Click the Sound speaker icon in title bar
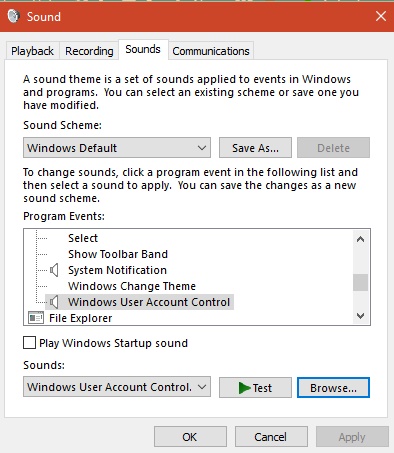The width and height of the screenshot is (394, 453). pyautogui.click(x=14, y=16)
